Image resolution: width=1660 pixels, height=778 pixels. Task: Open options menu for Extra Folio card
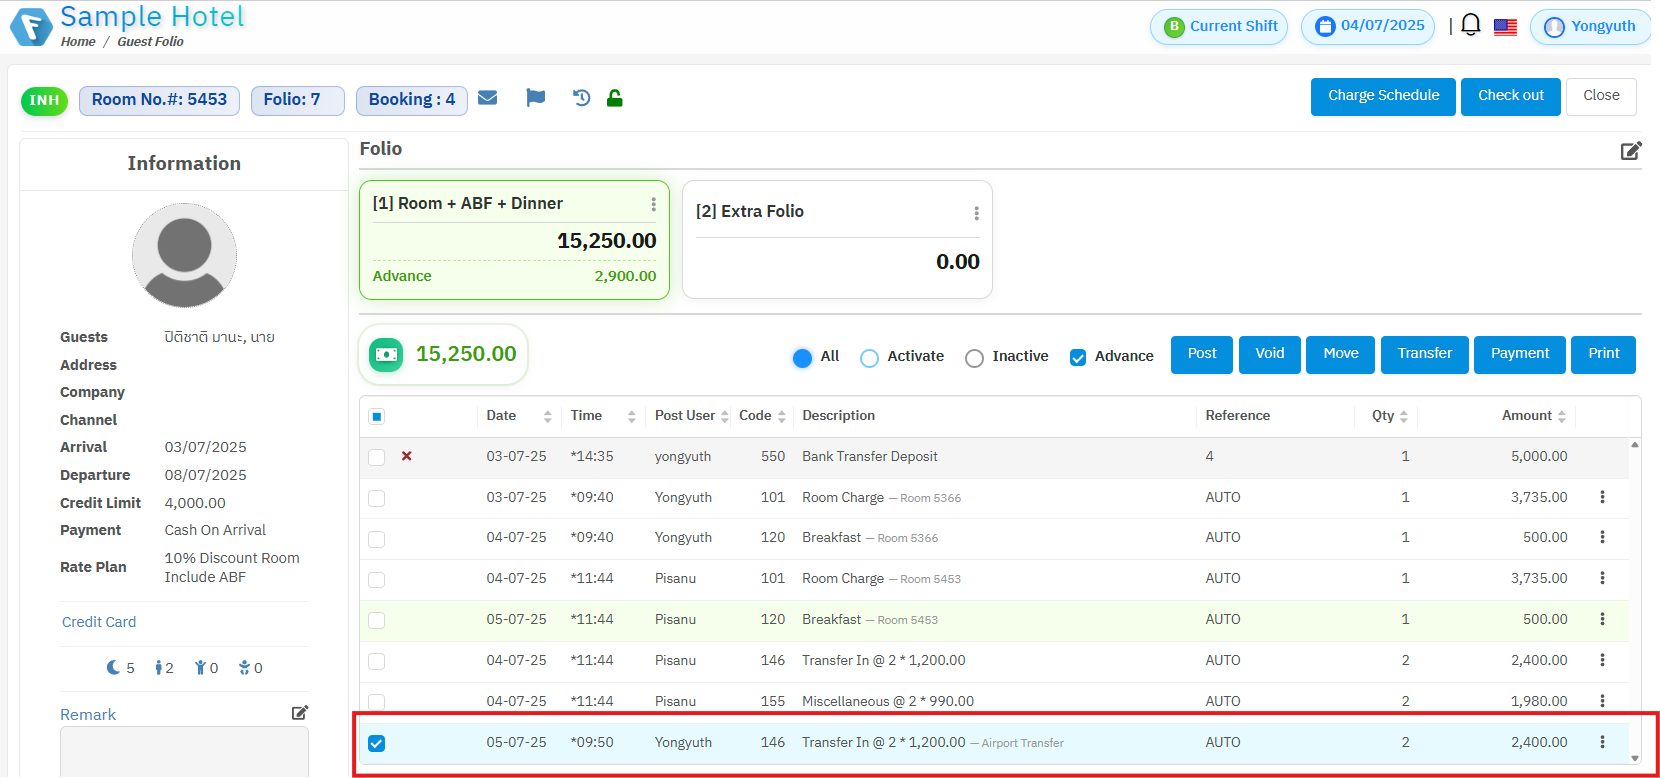click(x=976, y=213)
